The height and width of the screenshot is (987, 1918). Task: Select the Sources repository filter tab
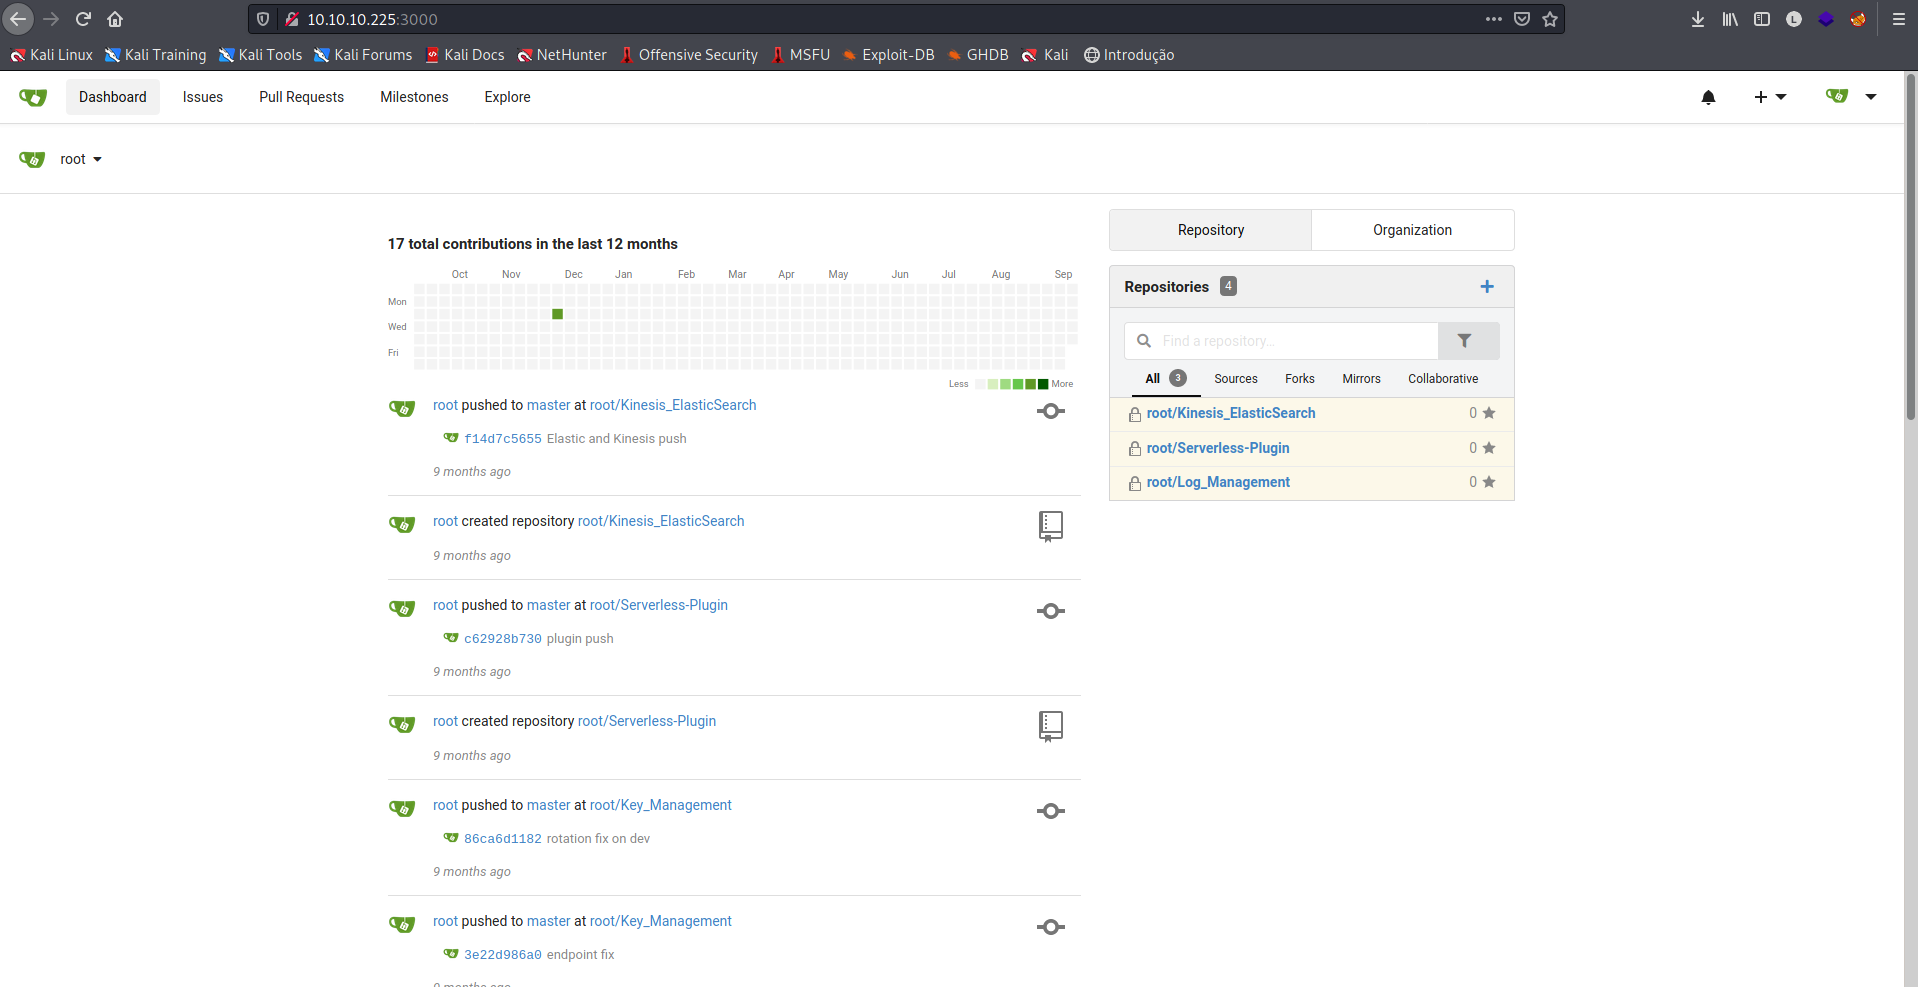1235,379
